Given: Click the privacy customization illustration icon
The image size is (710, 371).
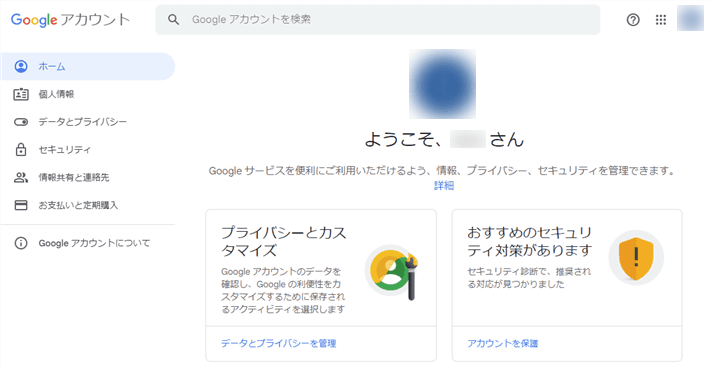Looking at the screenshot, I should (x=392, y=273).
